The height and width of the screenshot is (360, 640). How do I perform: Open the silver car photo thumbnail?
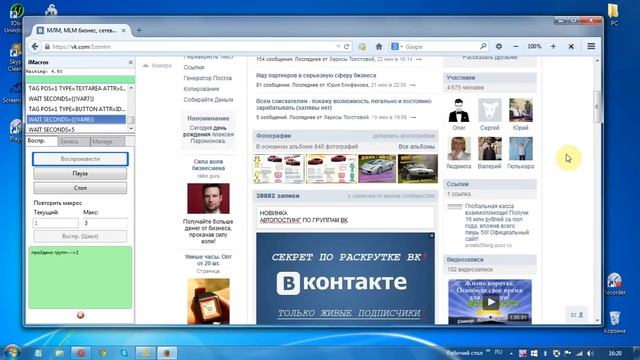click(x=377, y=169)
